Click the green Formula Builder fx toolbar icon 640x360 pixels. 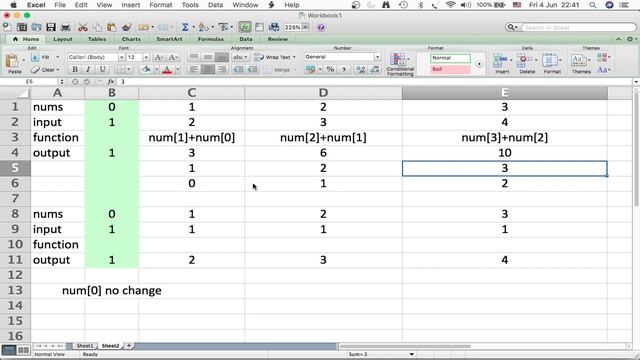245,27
